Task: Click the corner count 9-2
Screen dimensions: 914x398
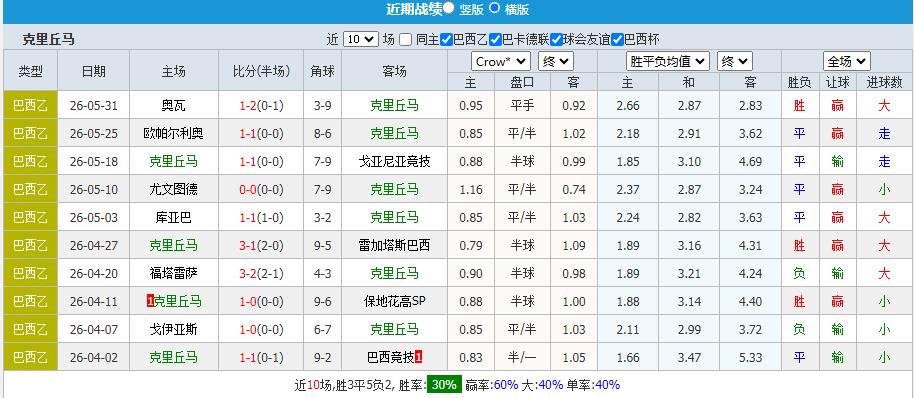Action: click(x=322, y=357)
